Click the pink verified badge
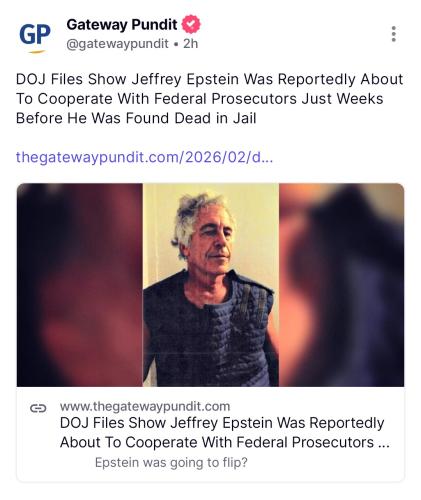This screenshot has height=500, width=421. tap(191, 24)
